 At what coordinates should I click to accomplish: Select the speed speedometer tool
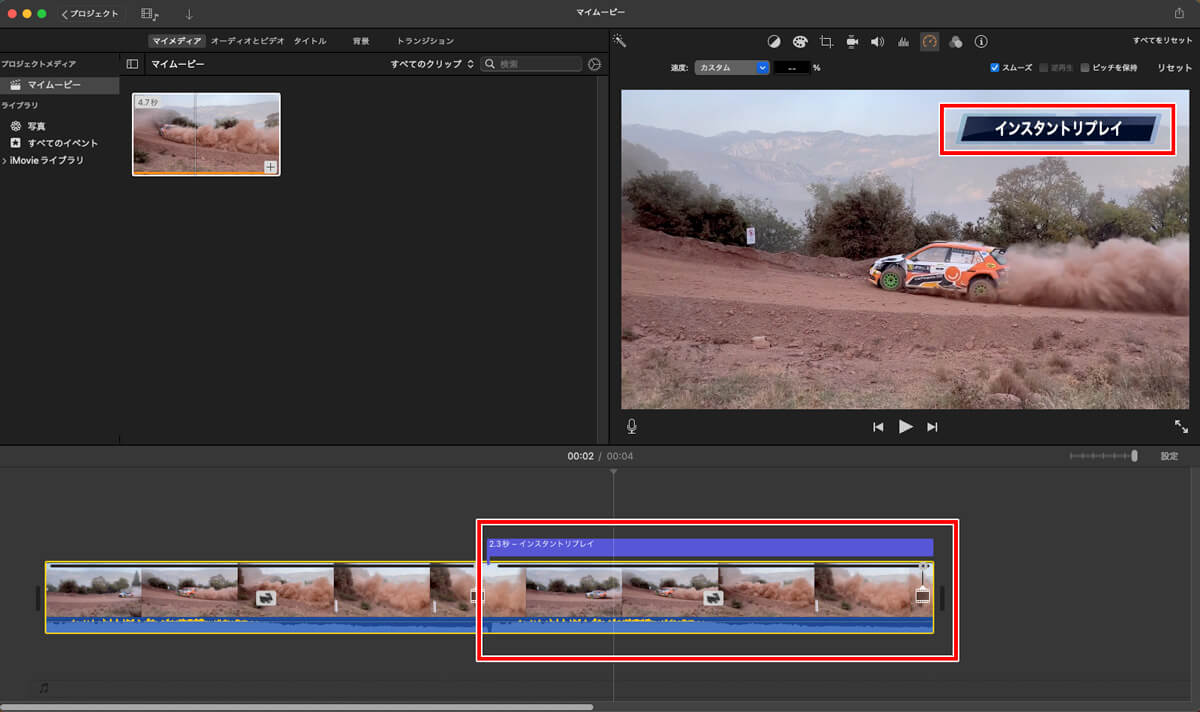[x=930, y=42]
